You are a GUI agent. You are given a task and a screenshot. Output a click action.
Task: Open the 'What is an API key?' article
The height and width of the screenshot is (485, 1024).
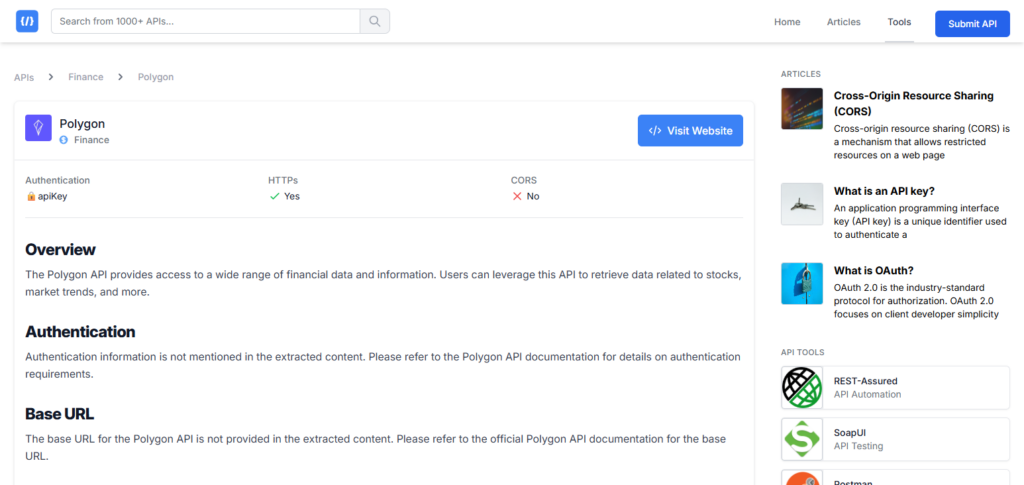point(884,191)
